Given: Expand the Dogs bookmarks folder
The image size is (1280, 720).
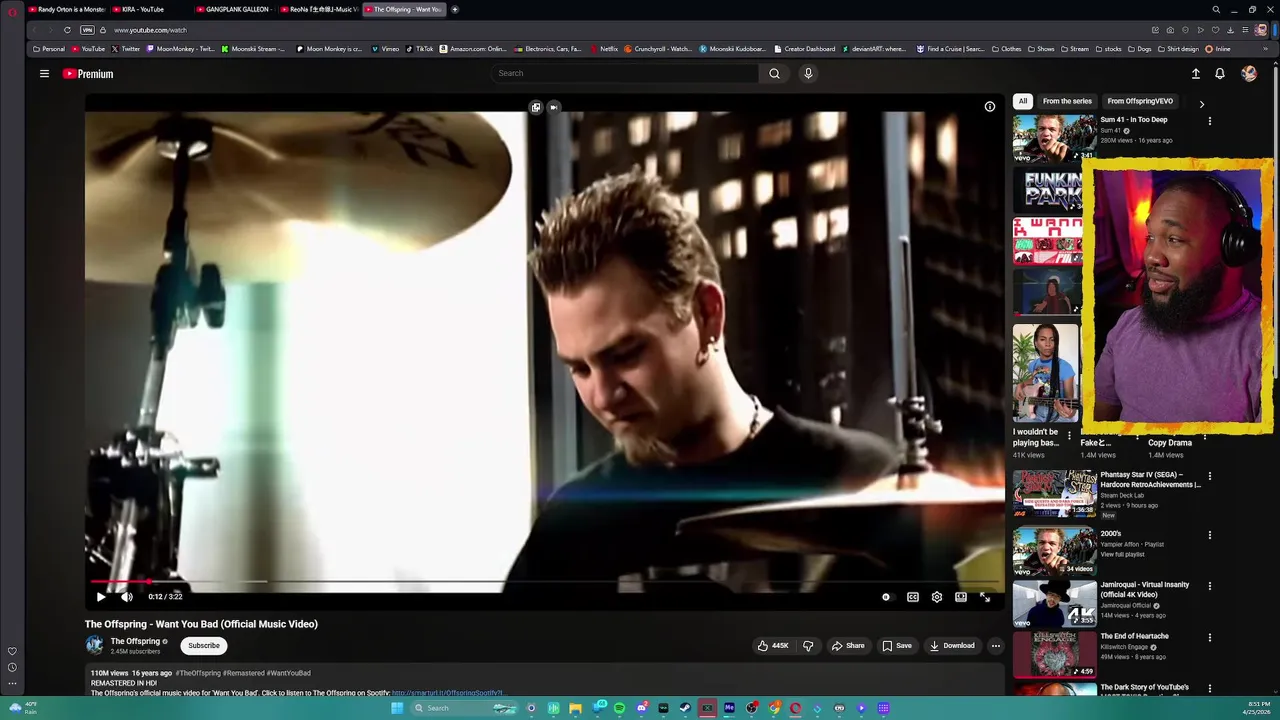Looking at the screenshot, I should [1139, 49].
